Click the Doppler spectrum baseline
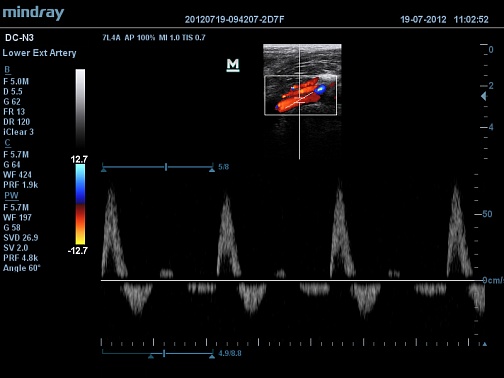 coord(292,280)
